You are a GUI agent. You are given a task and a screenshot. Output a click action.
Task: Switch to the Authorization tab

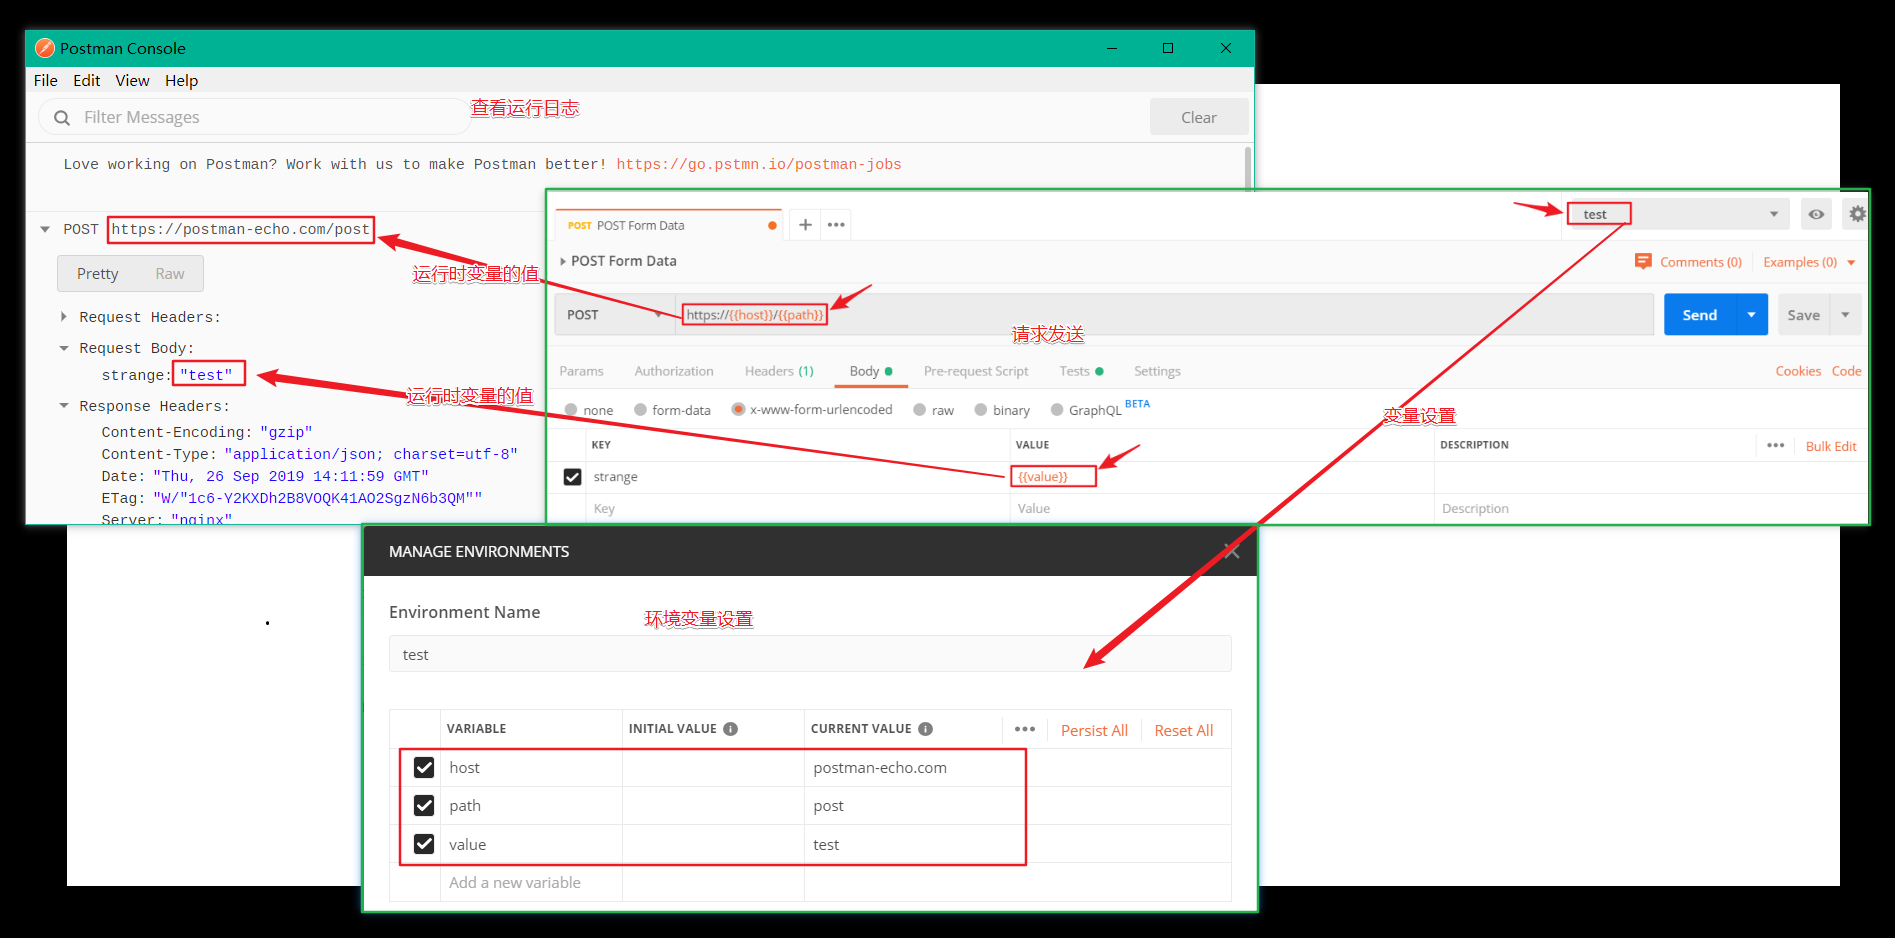[x=674, y=371]
